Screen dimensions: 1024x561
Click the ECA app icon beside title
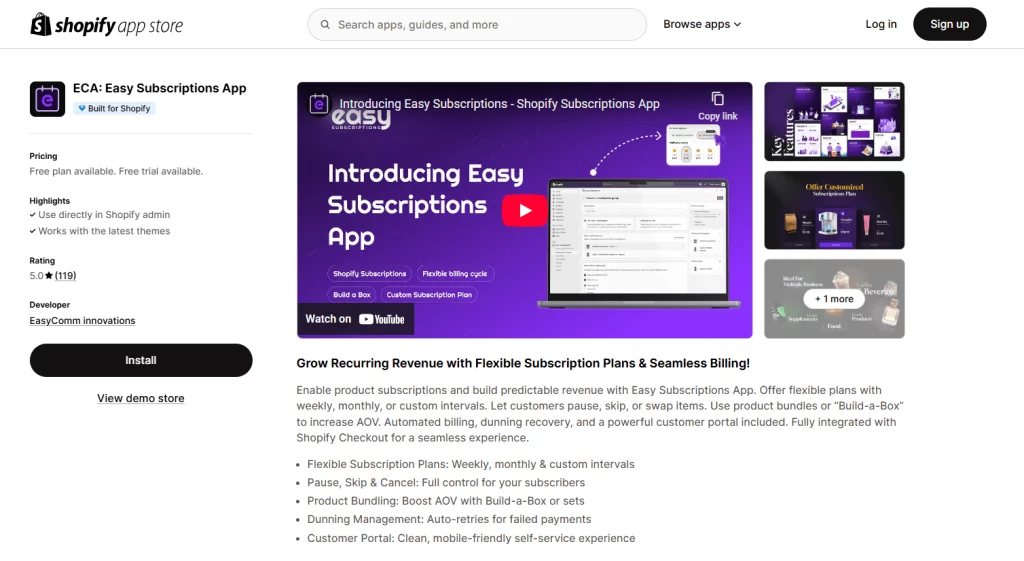point(47,99)
